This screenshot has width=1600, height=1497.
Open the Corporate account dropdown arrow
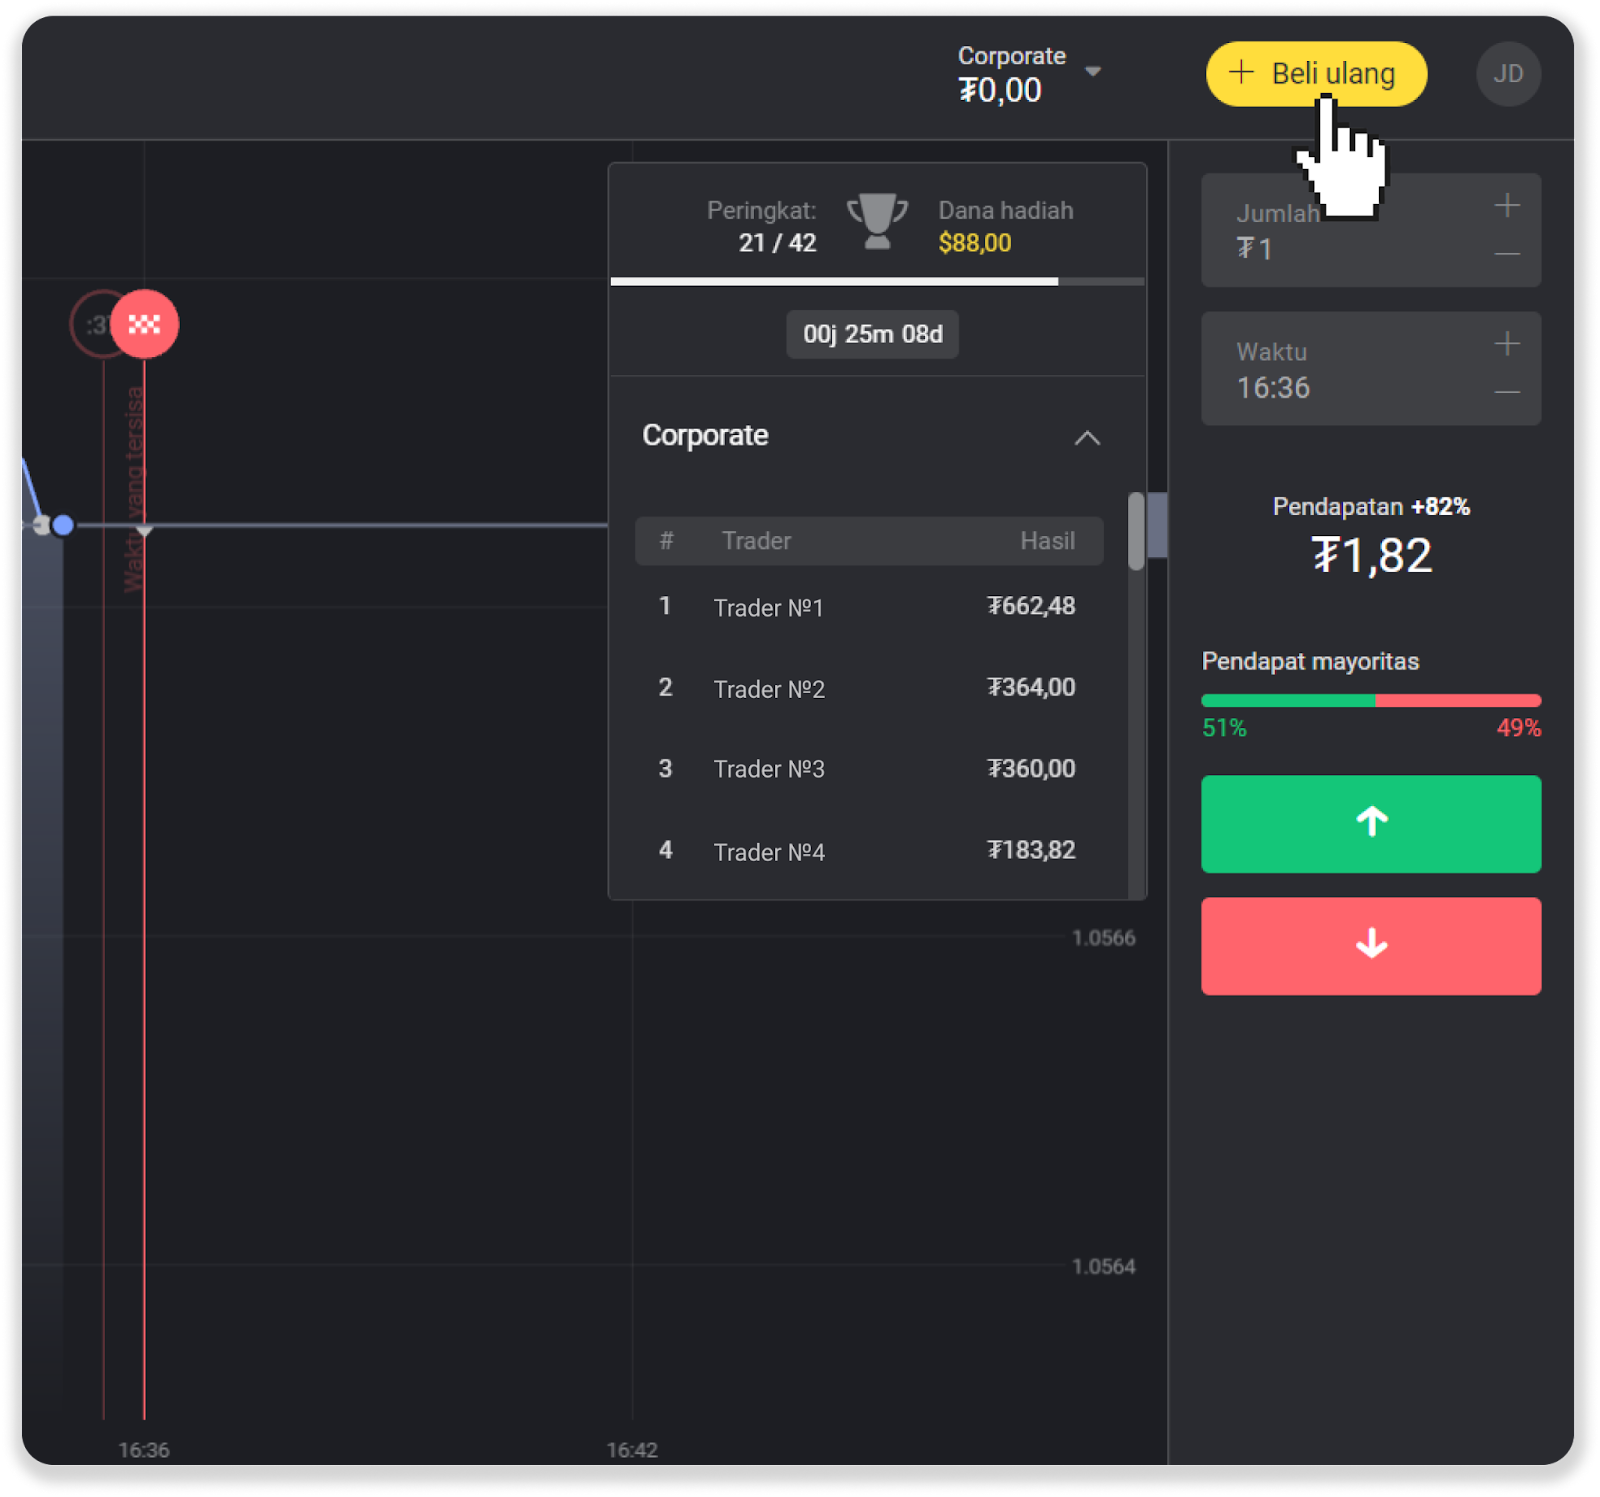click(x=1093, y=71)
